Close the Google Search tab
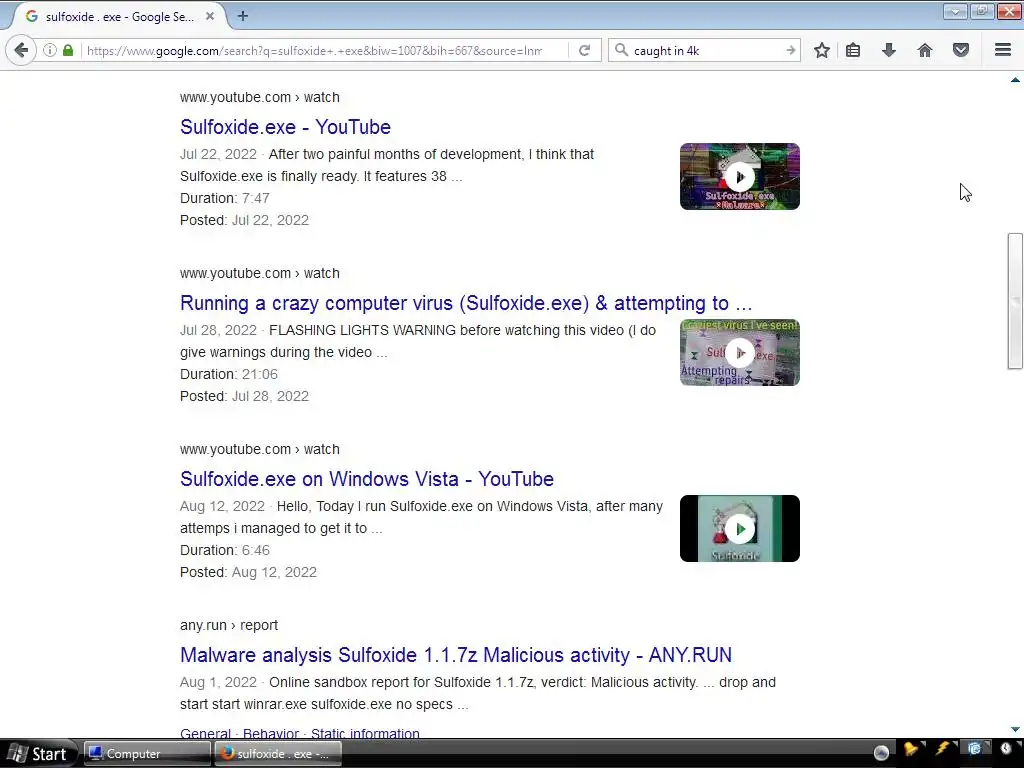 (x=210, y=16)
